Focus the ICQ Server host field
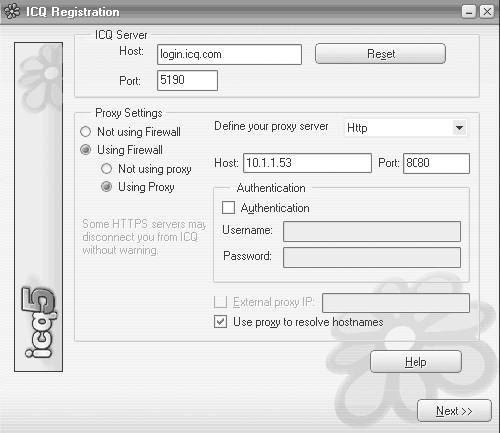Image resolution: width=500 pixels, height=433 pixels. point(229,54)
